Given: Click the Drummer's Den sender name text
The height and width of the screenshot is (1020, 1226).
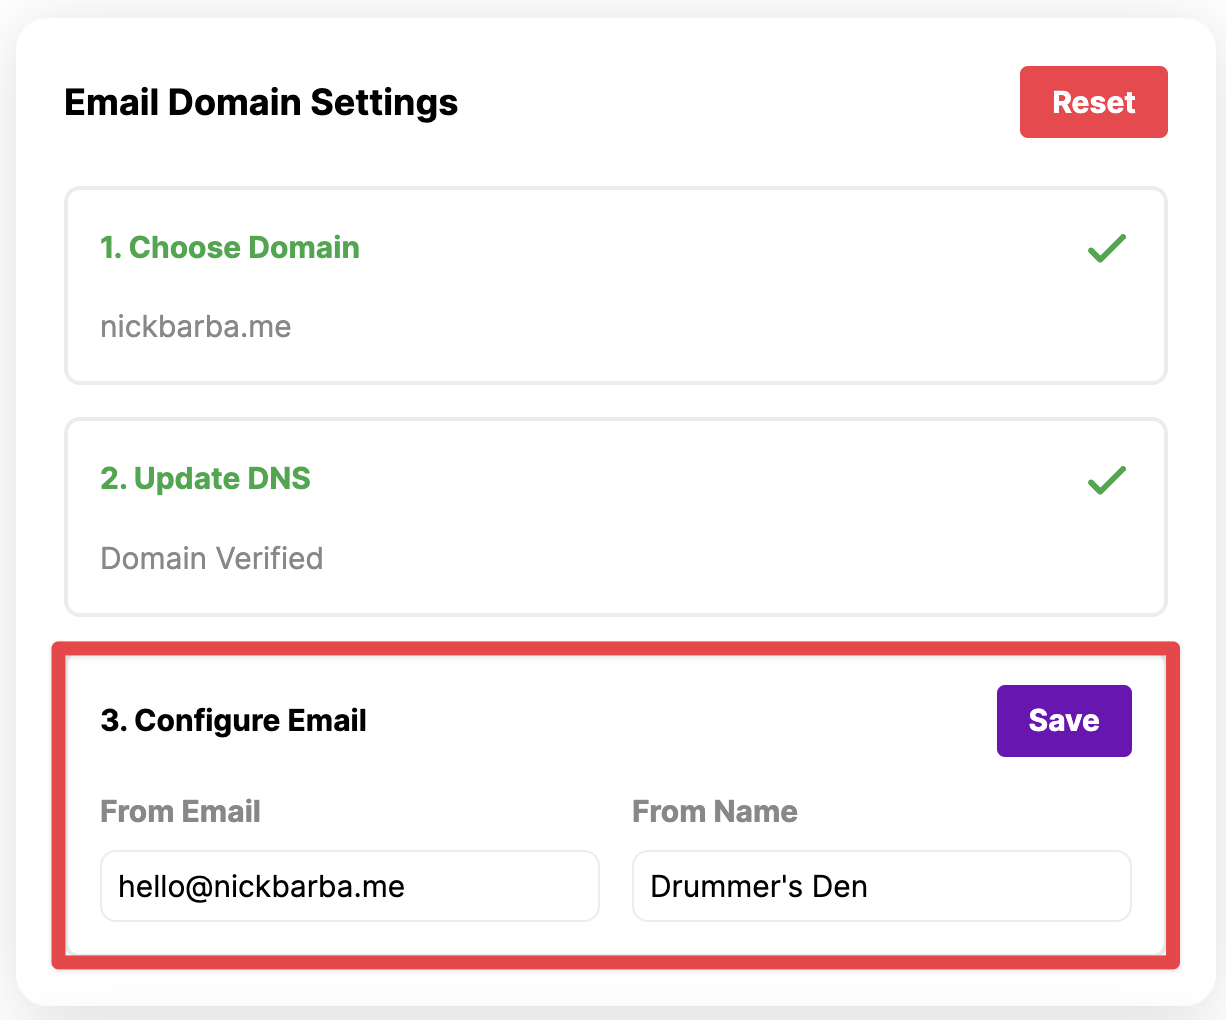Looking at the screenshot, I should click(759, 887).
